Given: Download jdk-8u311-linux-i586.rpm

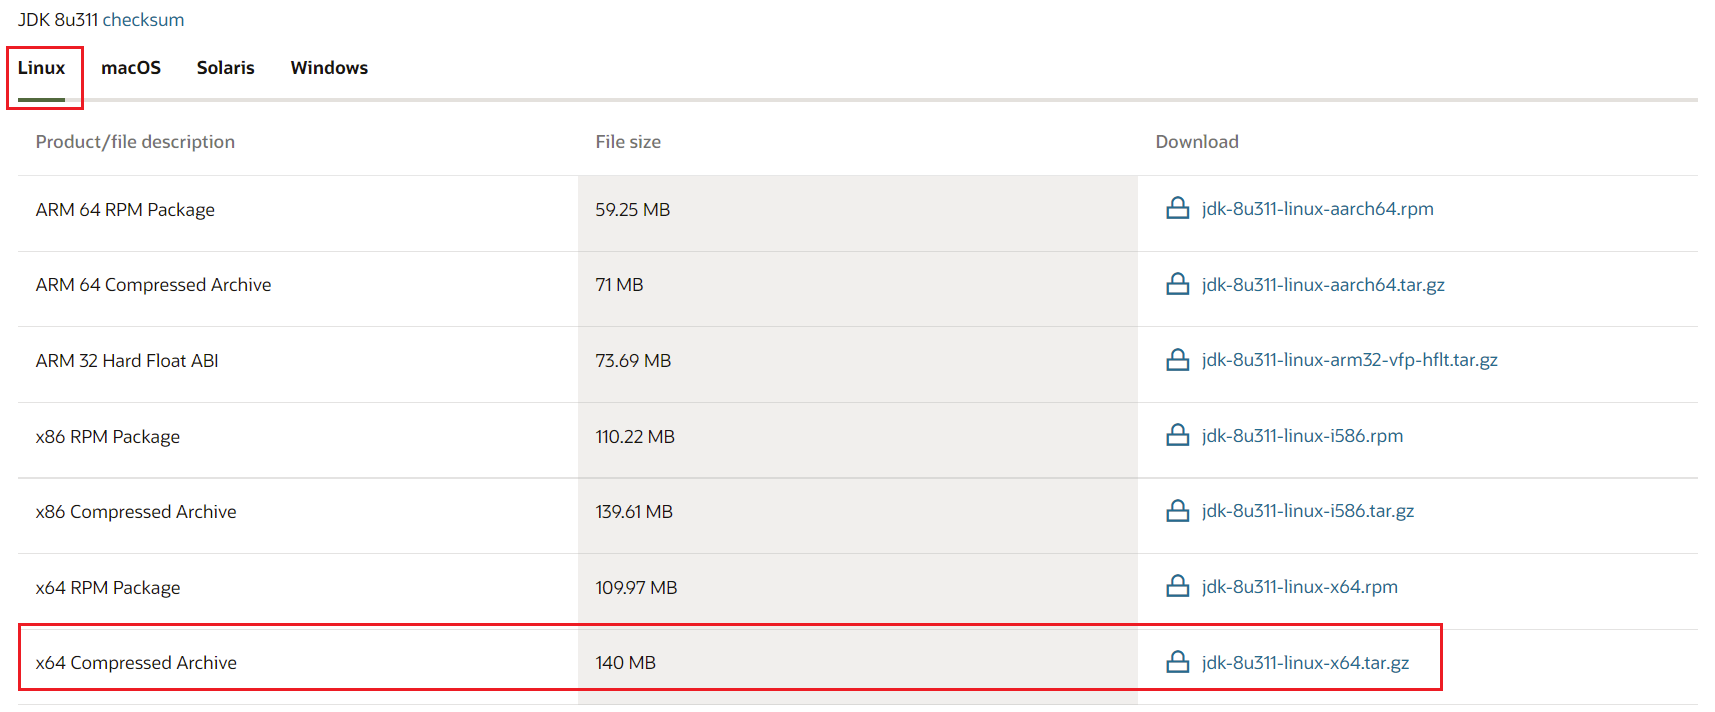Looking at the screenshot, I should click(x=1302, y=436).
